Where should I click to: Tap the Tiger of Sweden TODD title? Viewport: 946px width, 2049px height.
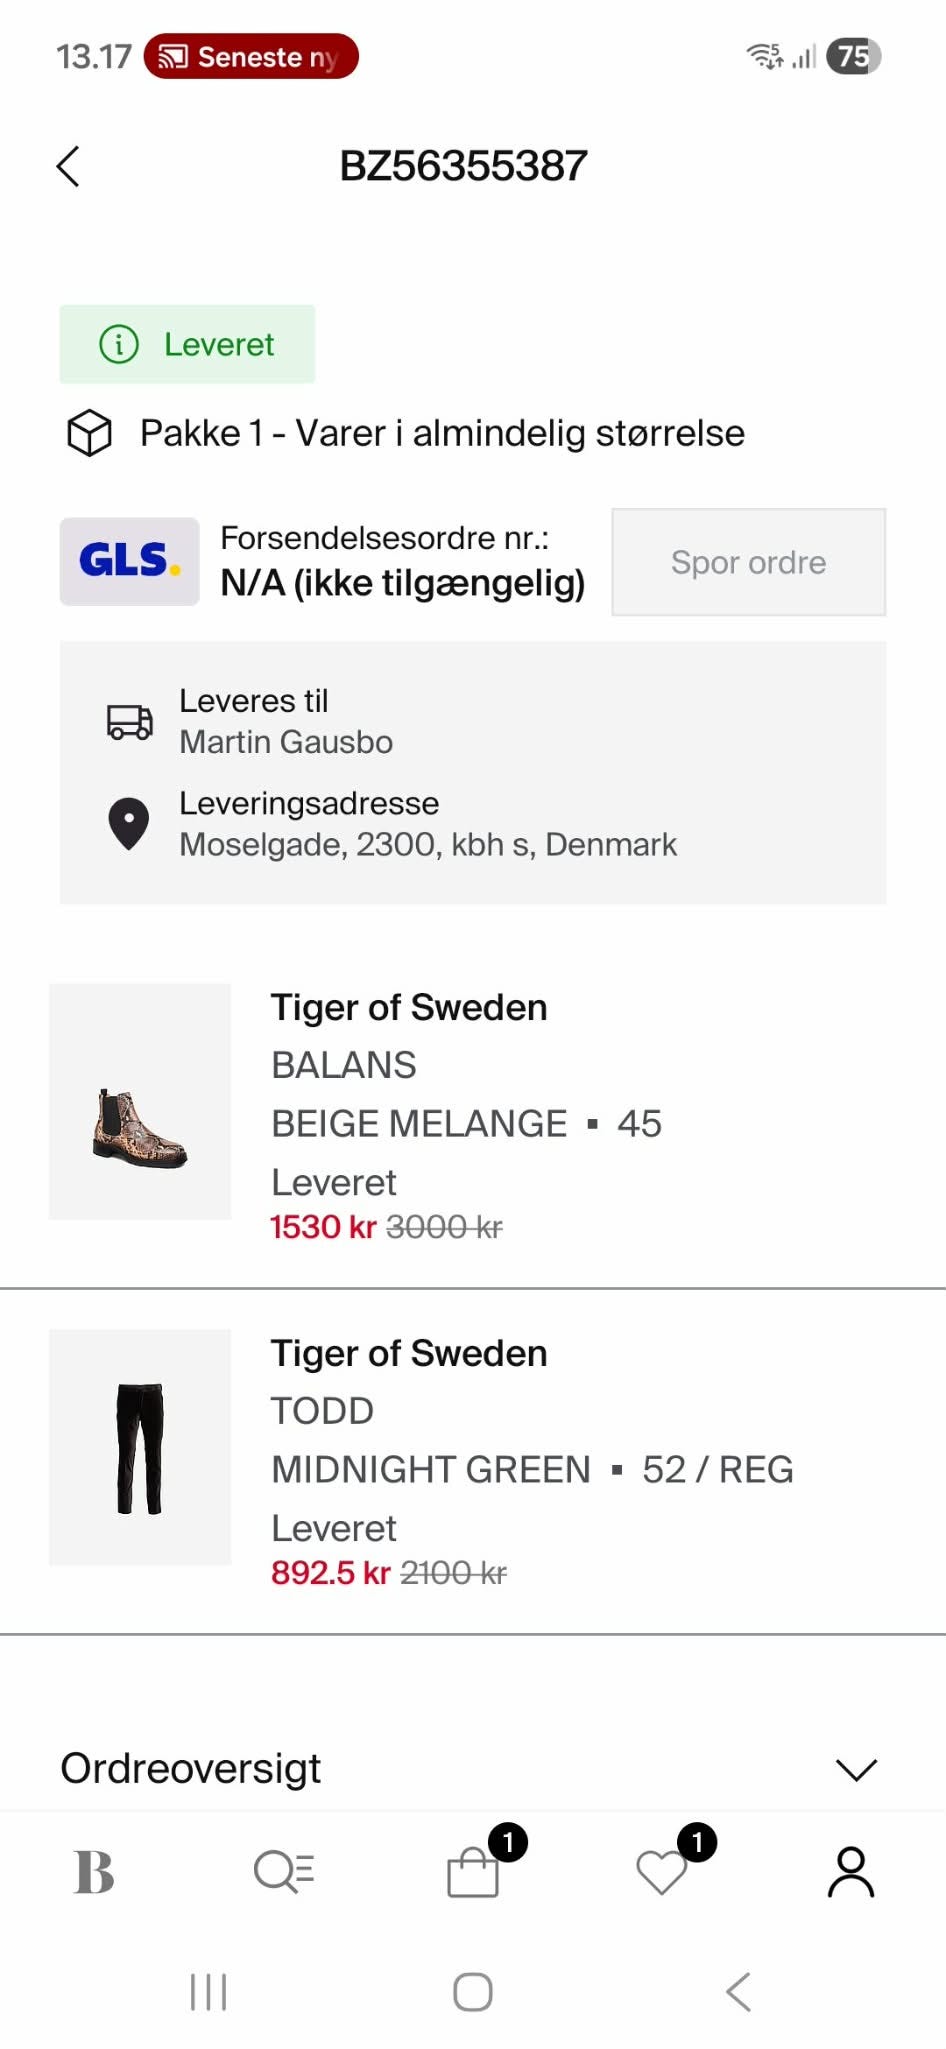click(409, 1354)
